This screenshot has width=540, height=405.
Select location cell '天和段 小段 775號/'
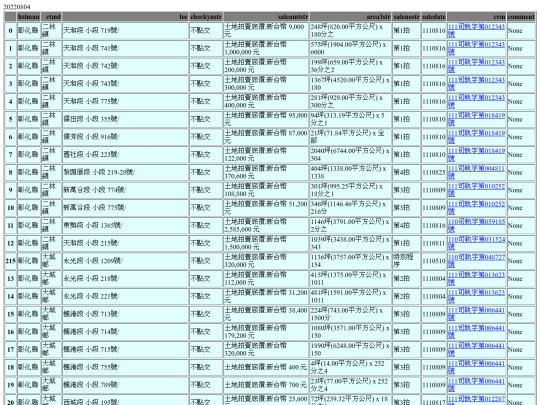[x=125, y=102]
